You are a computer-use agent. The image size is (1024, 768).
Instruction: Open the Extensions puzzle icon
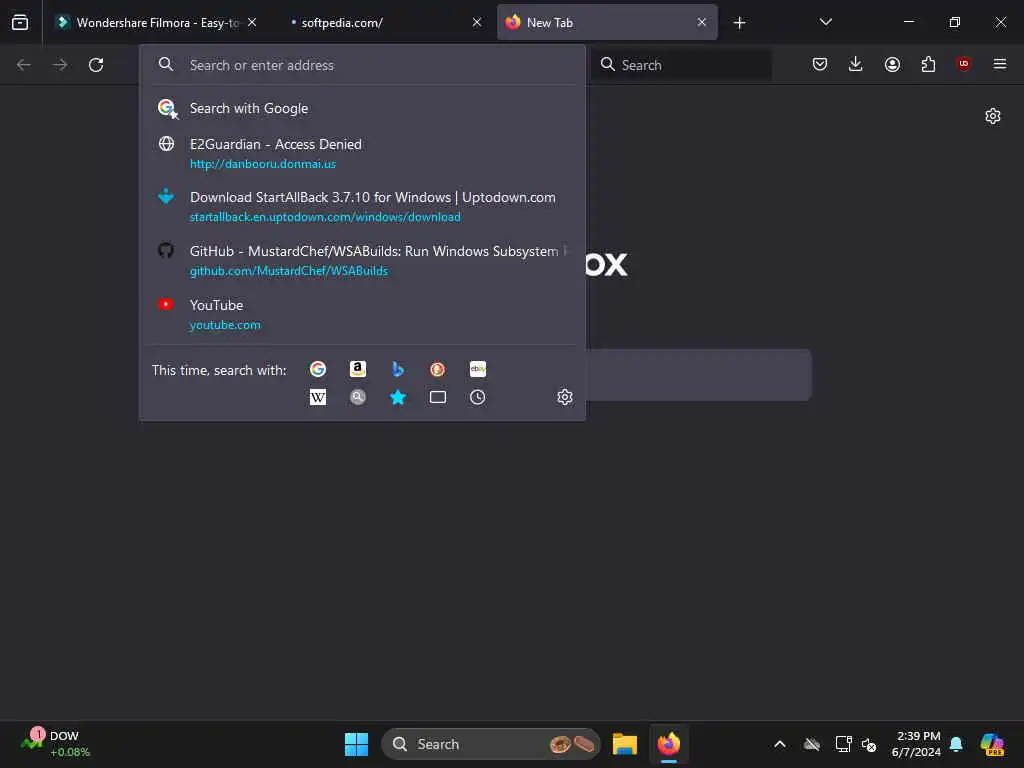[928, 64]
